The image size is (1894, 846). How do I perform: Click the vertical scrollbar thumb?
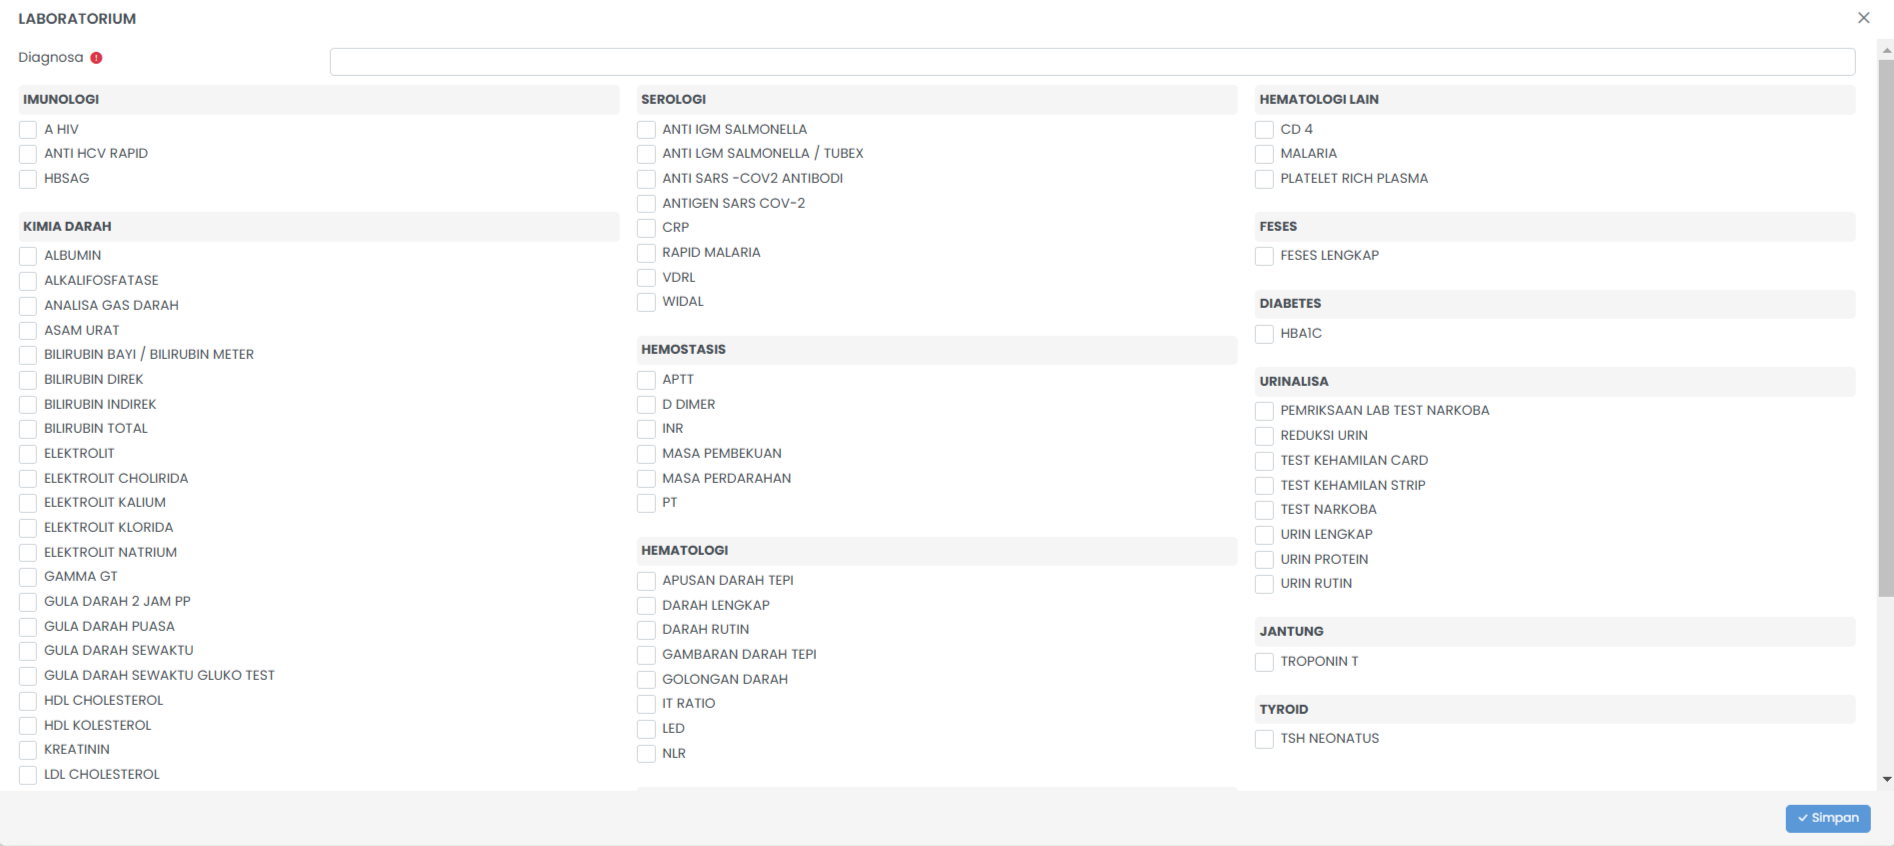[x=1886, y=330]
